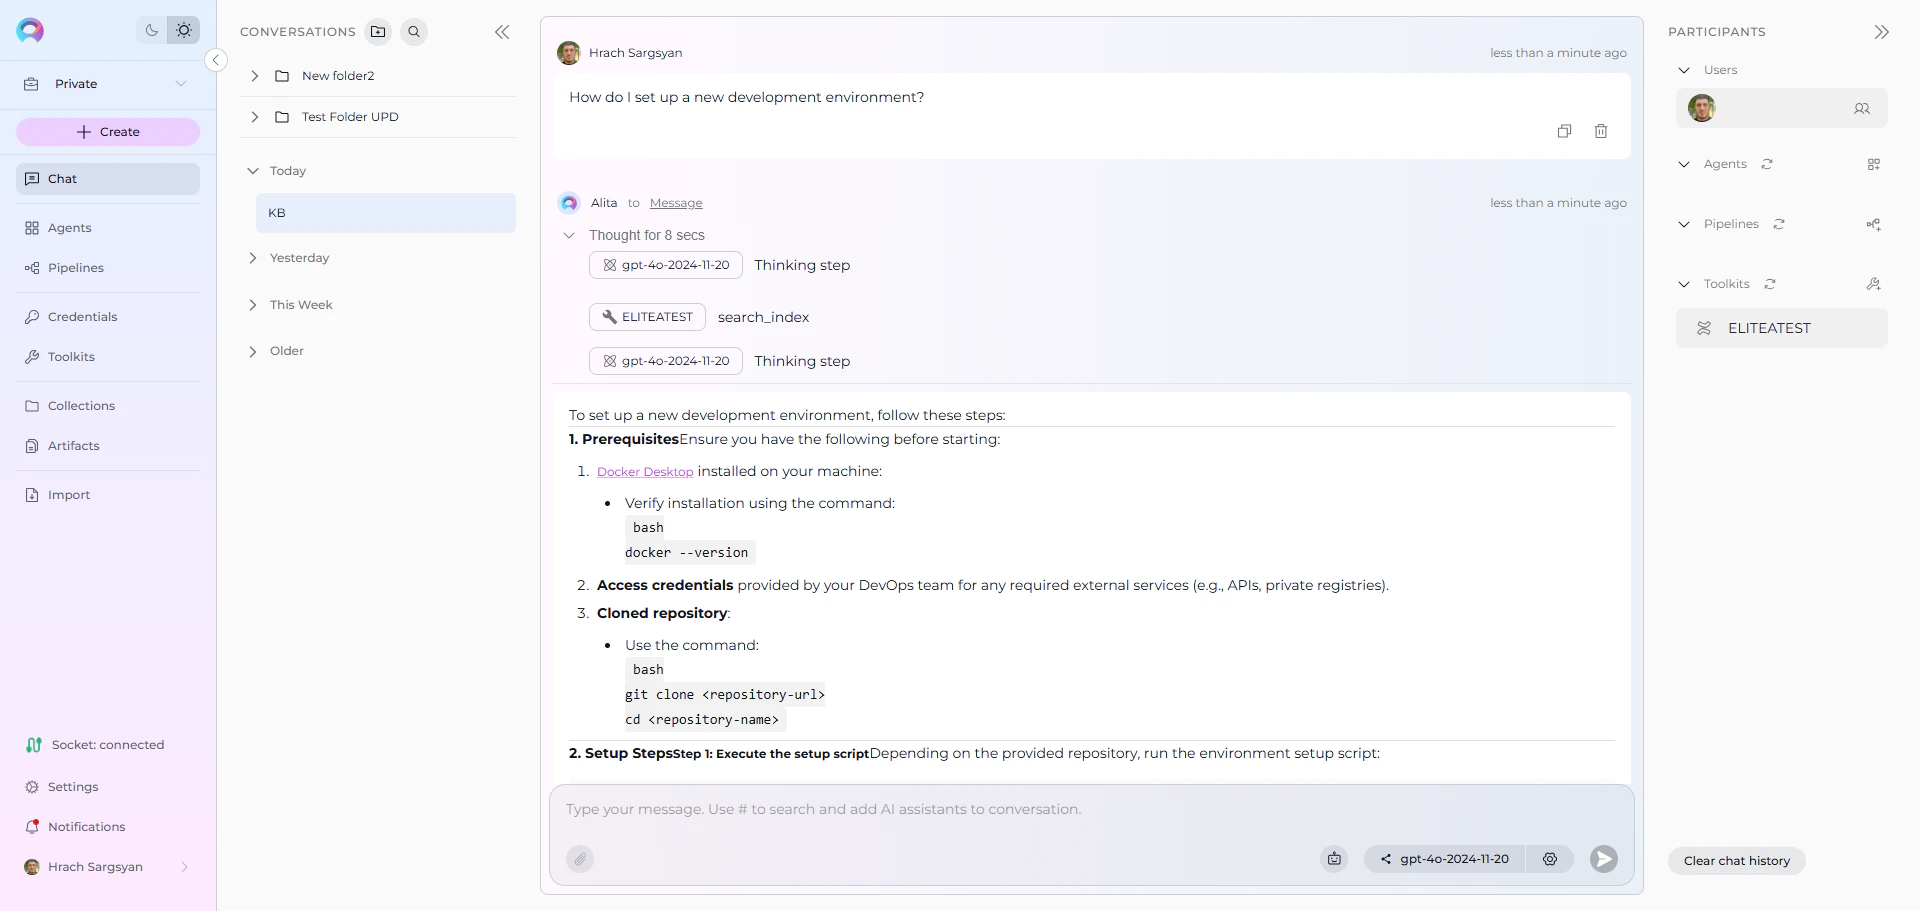Click the Clear chat history button
The width and height of the screenshot is (1920, 911).
pyautogui.click(x=1737, y=861)
